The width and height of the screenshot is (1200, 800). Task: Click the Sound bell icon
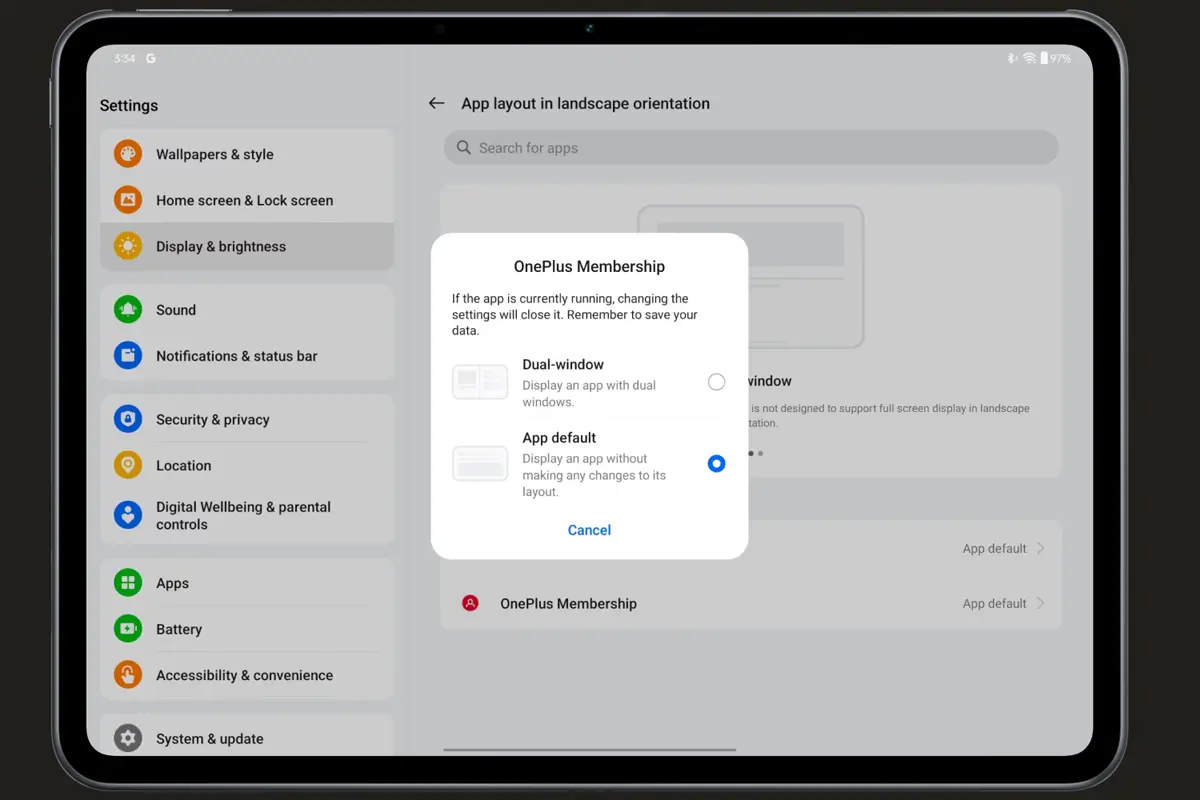point(128,310)
